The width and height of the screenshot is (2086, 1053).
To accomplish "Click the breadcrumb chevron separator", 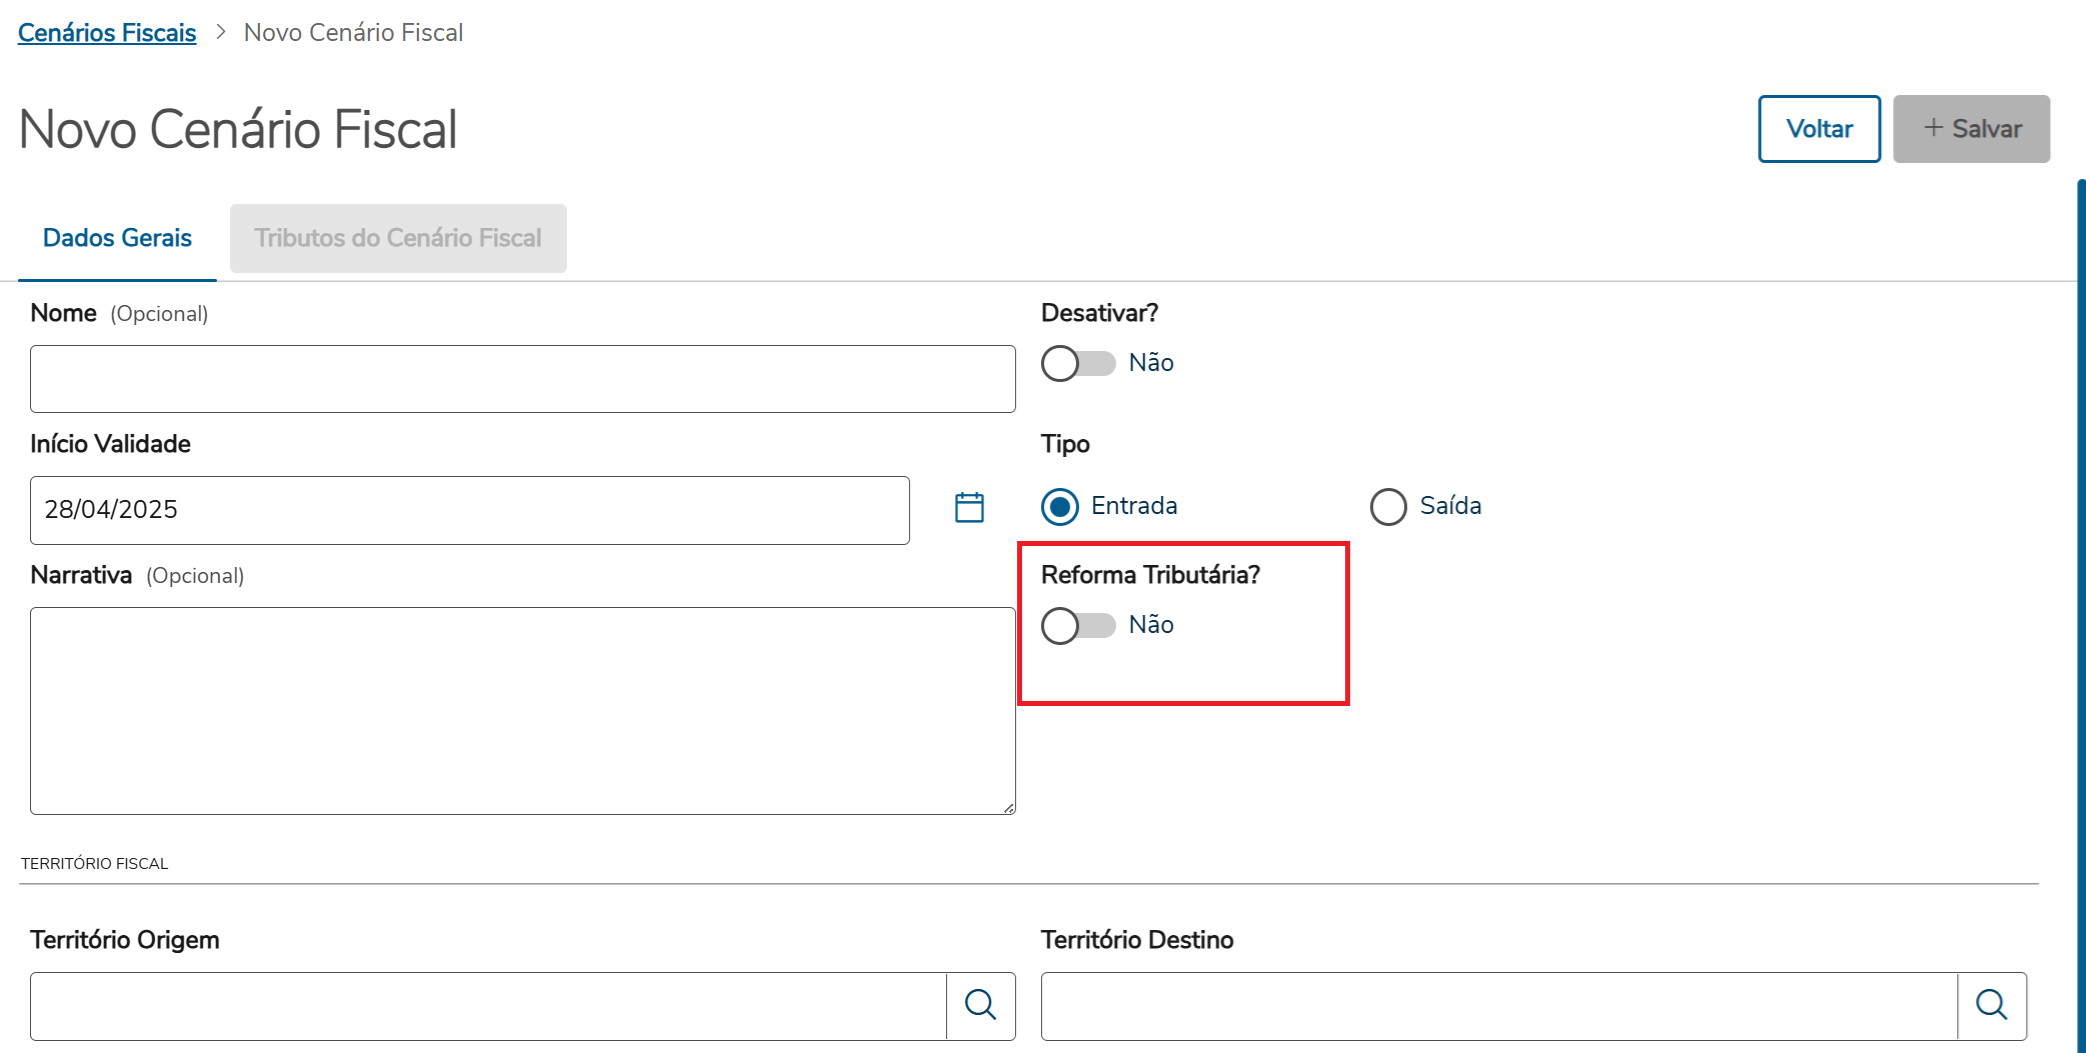I will tap(221, 33).
